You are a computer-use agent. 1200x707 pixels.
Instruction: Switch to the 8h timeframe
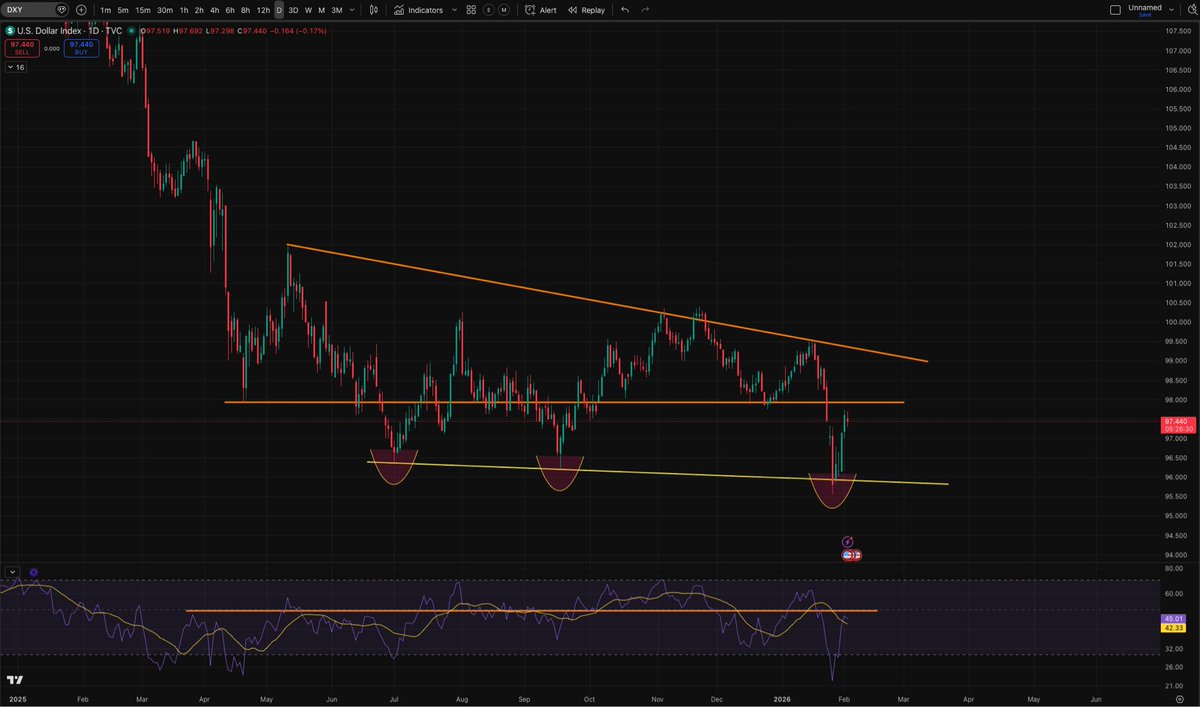[x=246, y=9]
